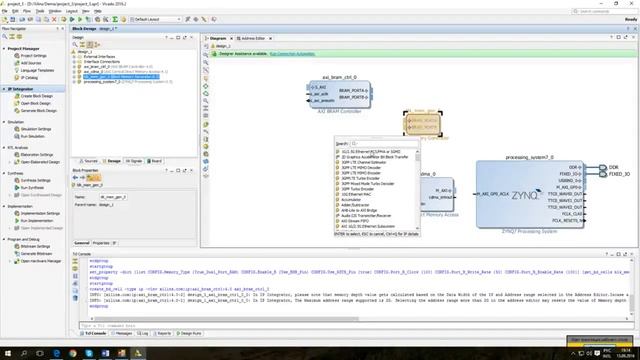Screen dimensions: 640x360
Task: Click the Run Simulation icon
Action: click(17, 136)
